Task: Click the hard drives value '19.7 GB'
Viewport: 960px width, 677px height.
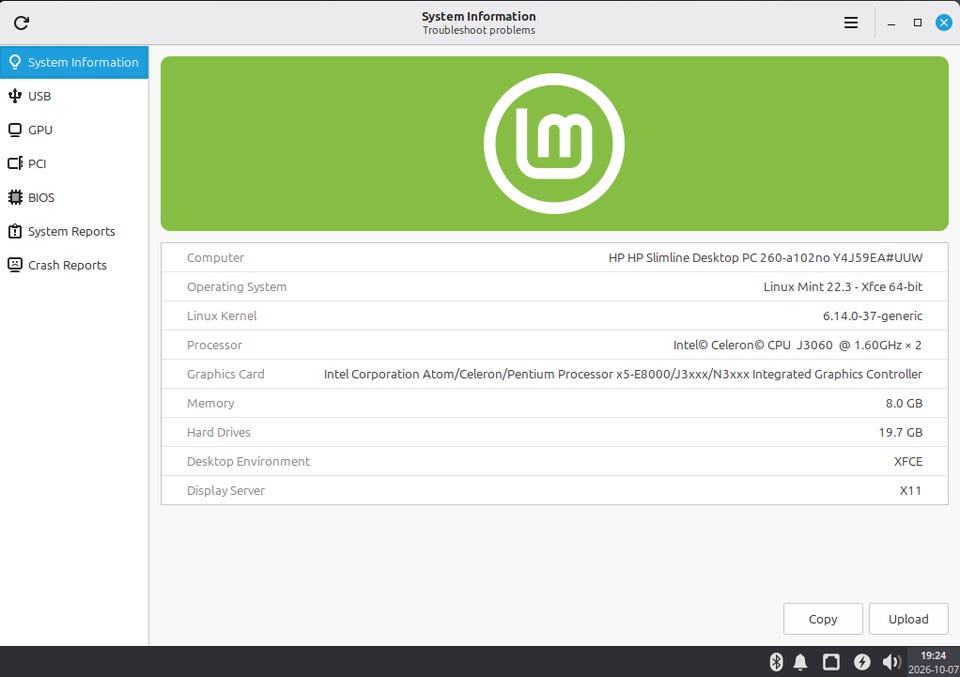Action: coord(900,432)
